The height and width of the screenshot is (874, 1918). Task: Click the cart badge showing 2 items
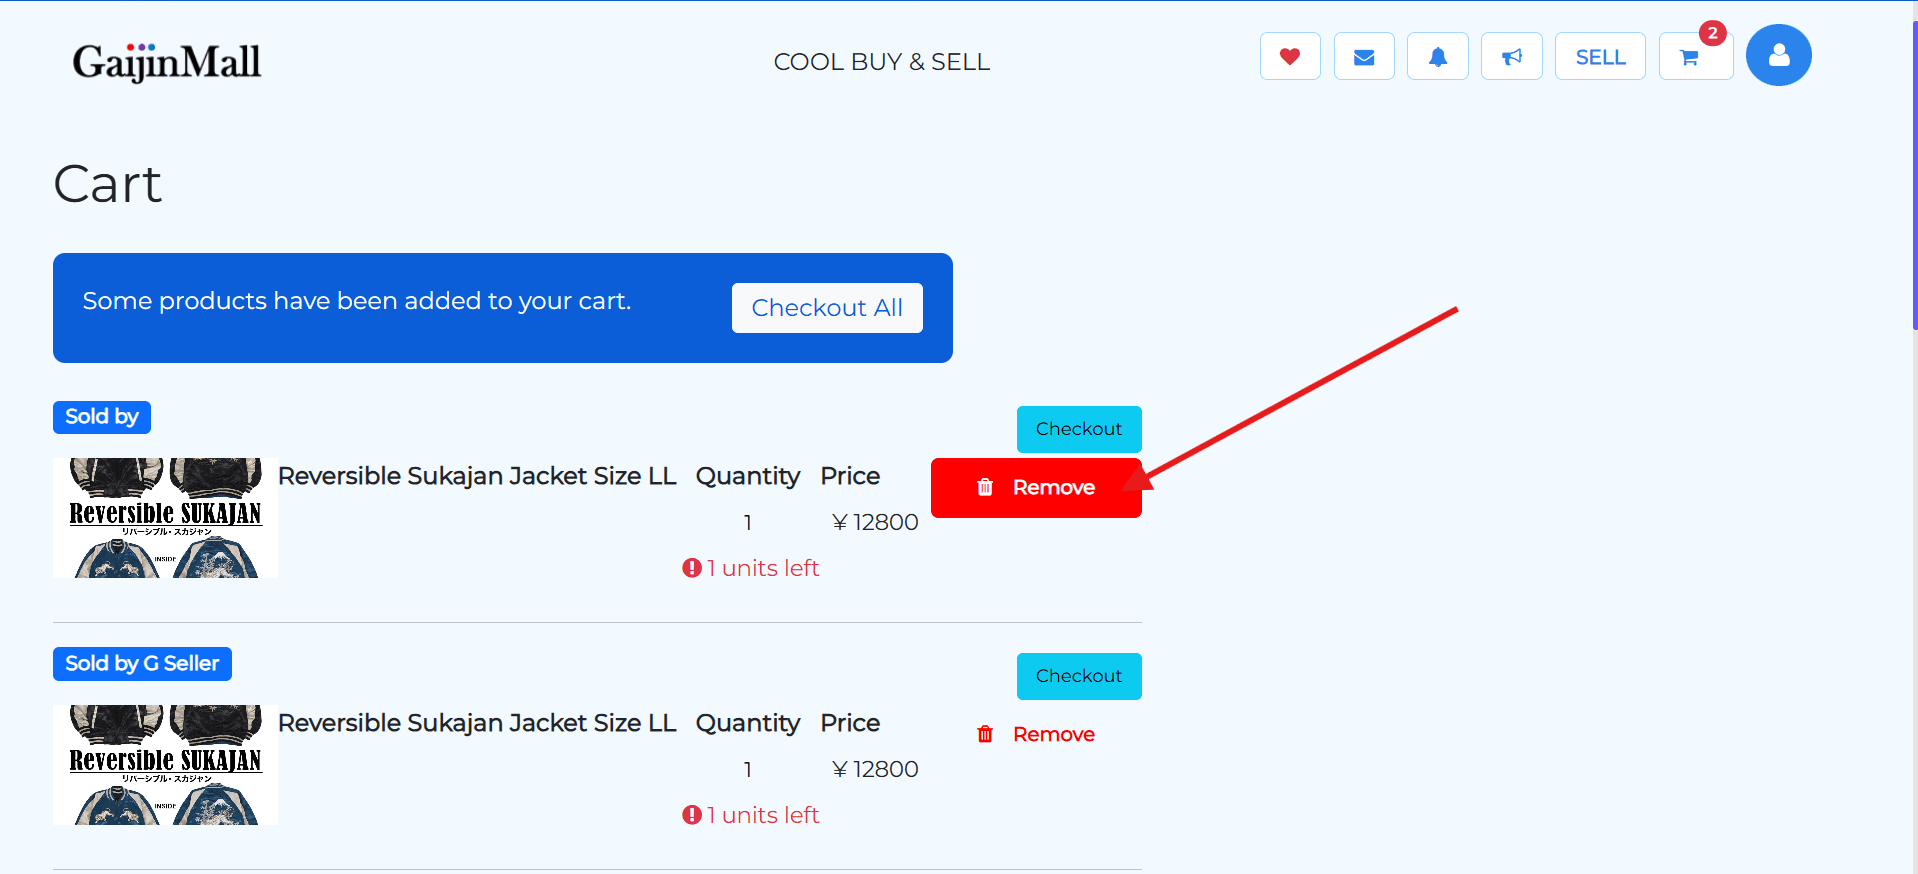1712,33
